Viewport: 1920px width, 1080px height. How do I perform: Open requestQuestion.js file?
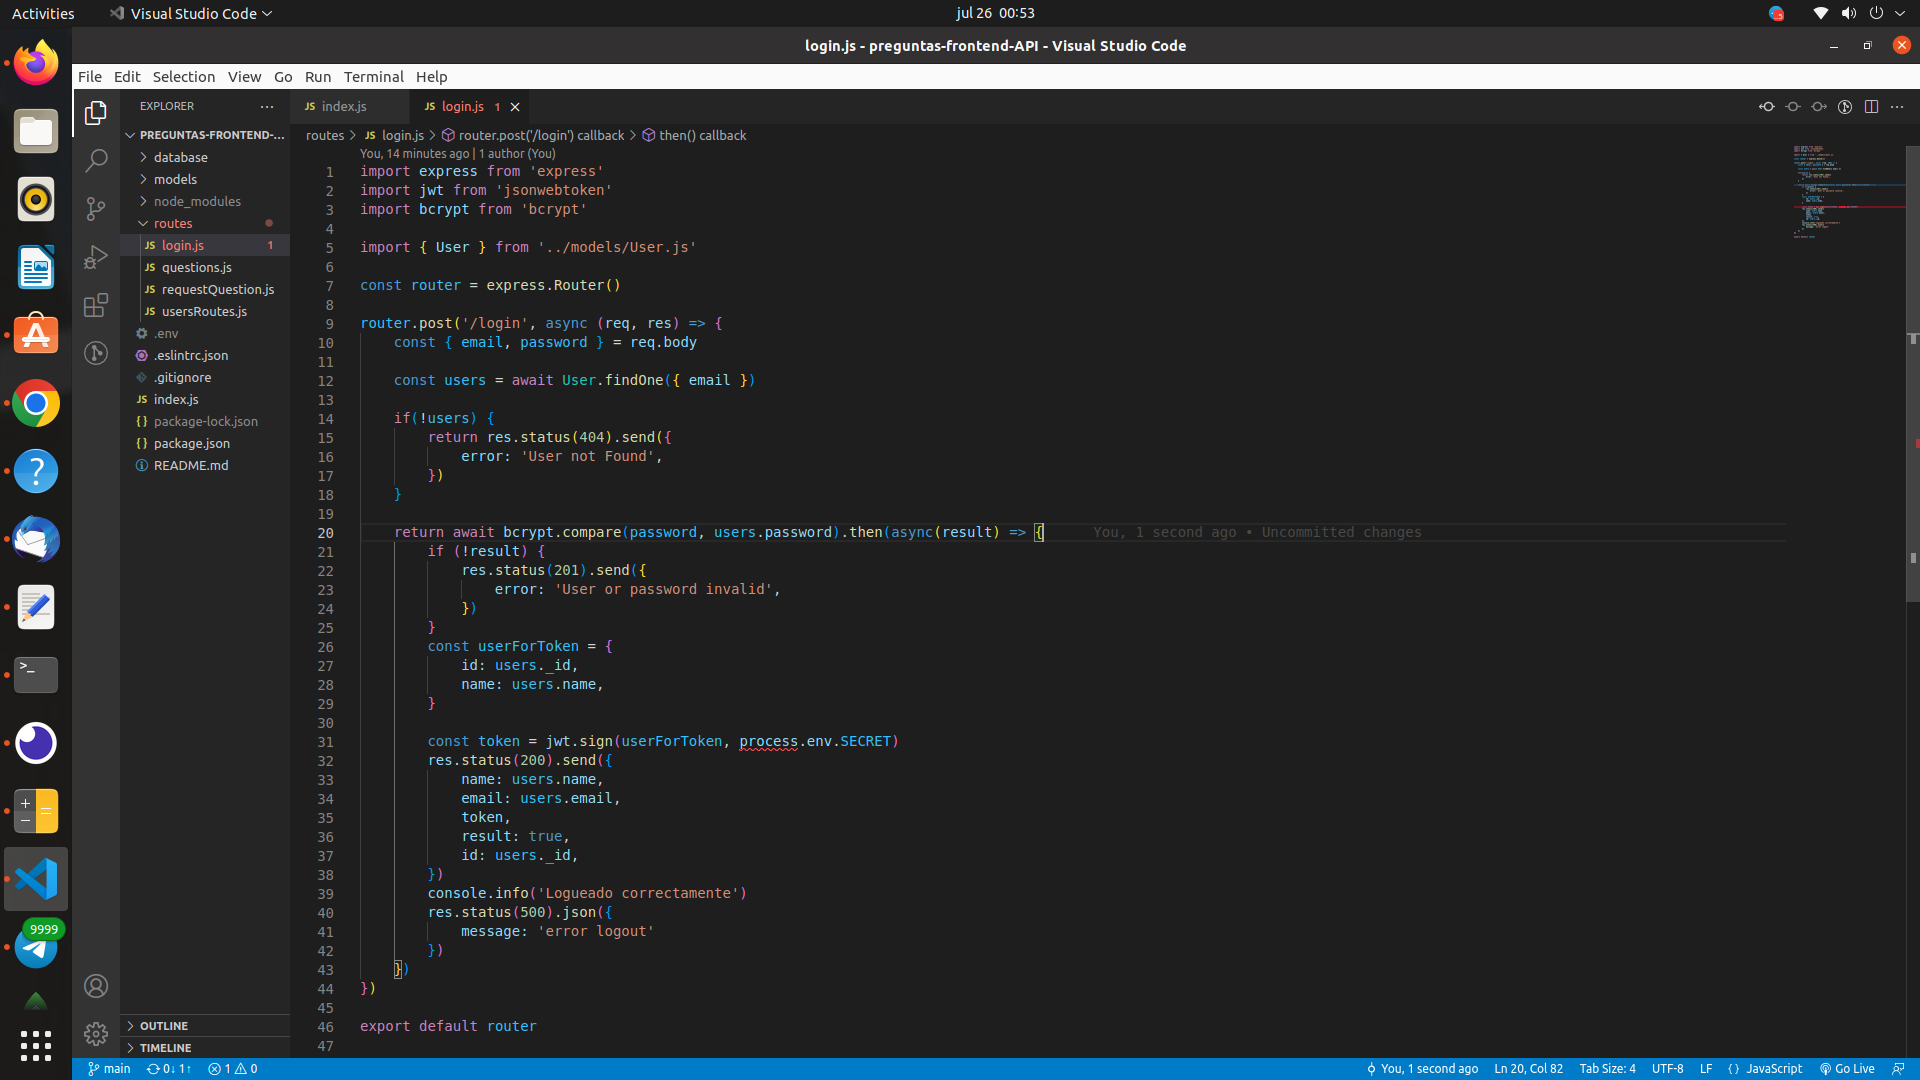[205, 289]
